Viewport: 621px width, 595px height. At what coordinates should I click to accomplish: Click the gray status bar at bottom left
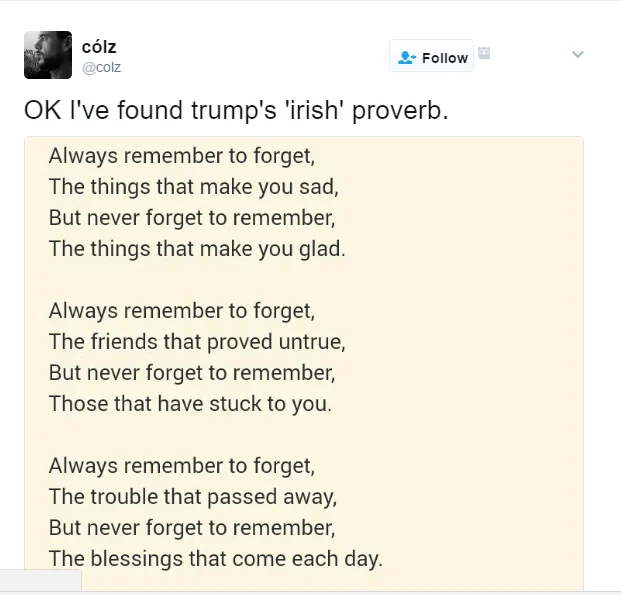click(40, 582)
